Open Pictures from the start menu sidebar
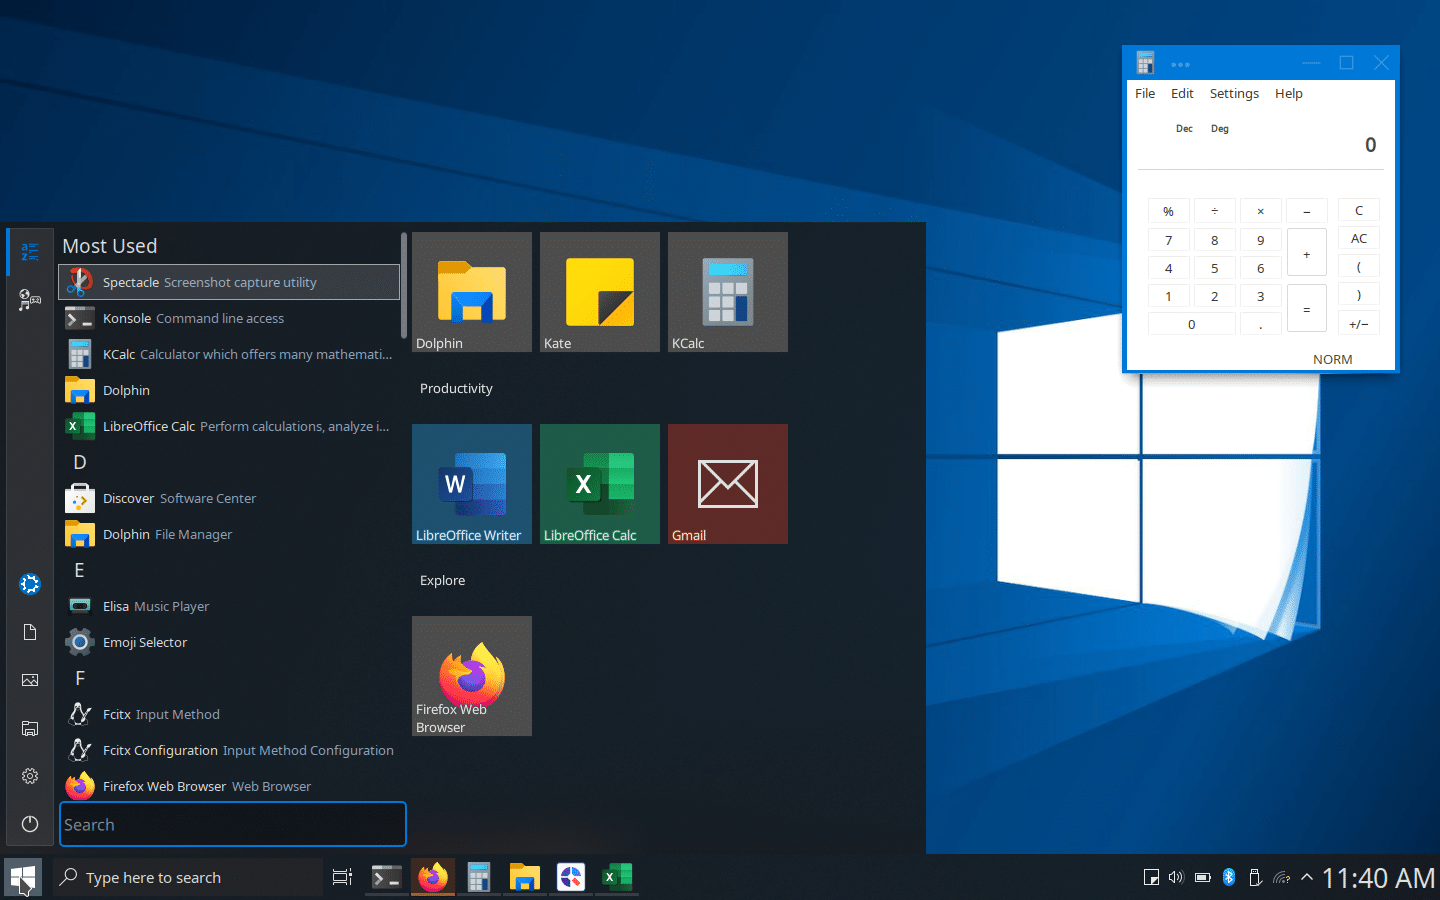 click(x=30, y=680)
